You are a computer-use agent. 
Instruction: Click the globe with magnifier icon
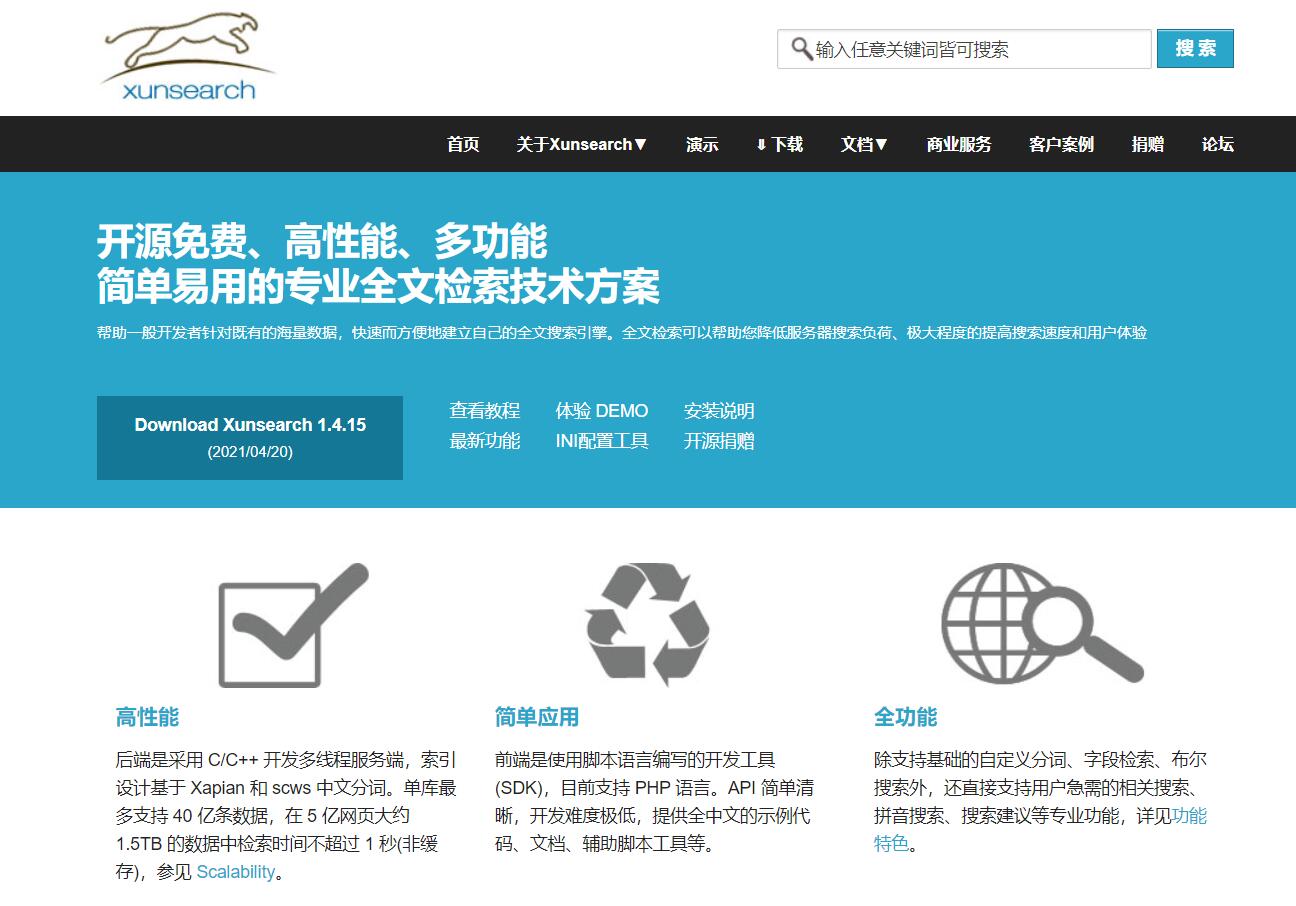(x=1041, y=624)
